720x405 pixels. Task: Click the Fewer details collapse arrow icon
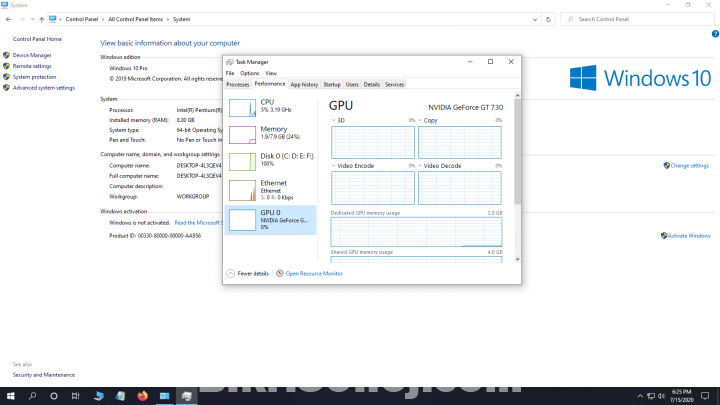(231, 273)
